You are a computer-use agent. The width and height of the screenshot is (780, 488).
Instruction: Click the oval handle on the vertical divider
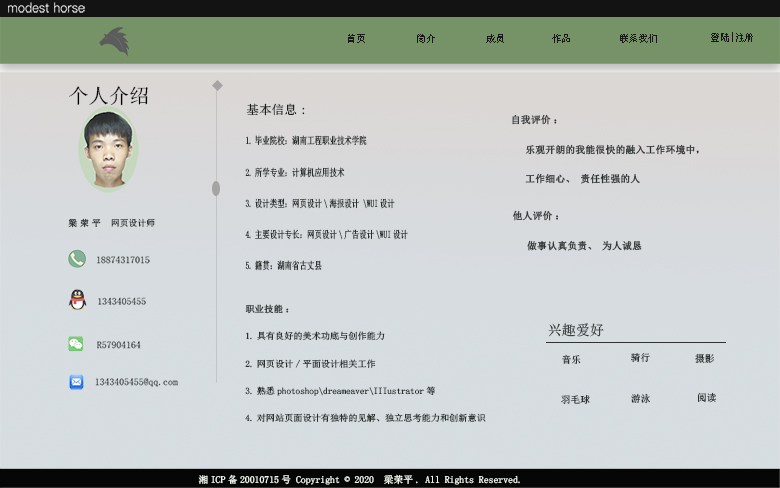click(216, 188)
